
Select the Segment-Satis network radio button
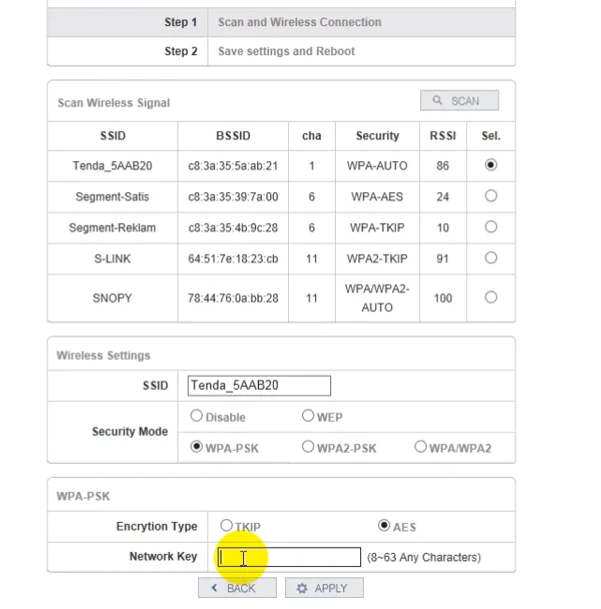click(x=491, y=196)
